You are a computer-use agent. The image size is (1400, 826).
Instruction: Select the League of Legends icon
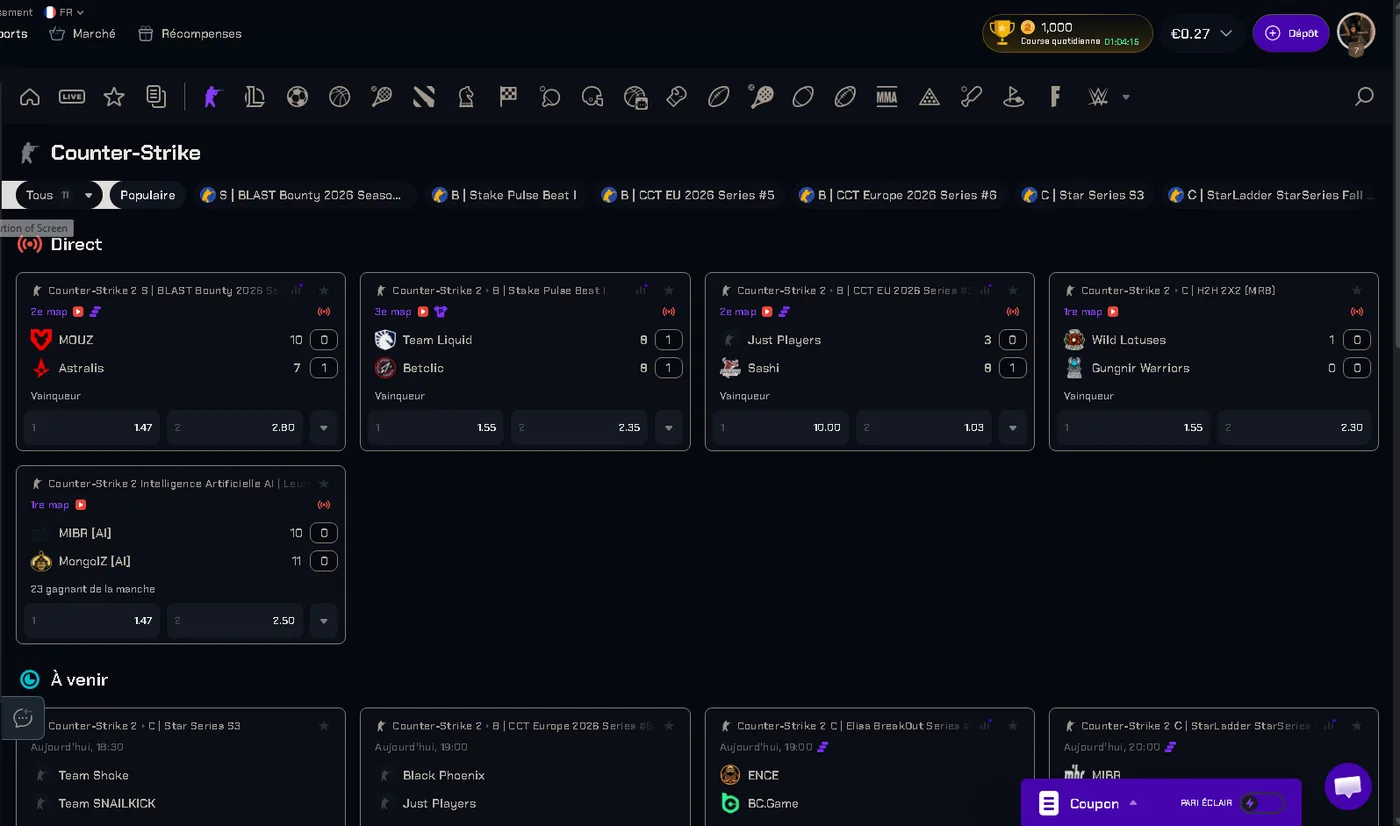(x=255, y=97)
